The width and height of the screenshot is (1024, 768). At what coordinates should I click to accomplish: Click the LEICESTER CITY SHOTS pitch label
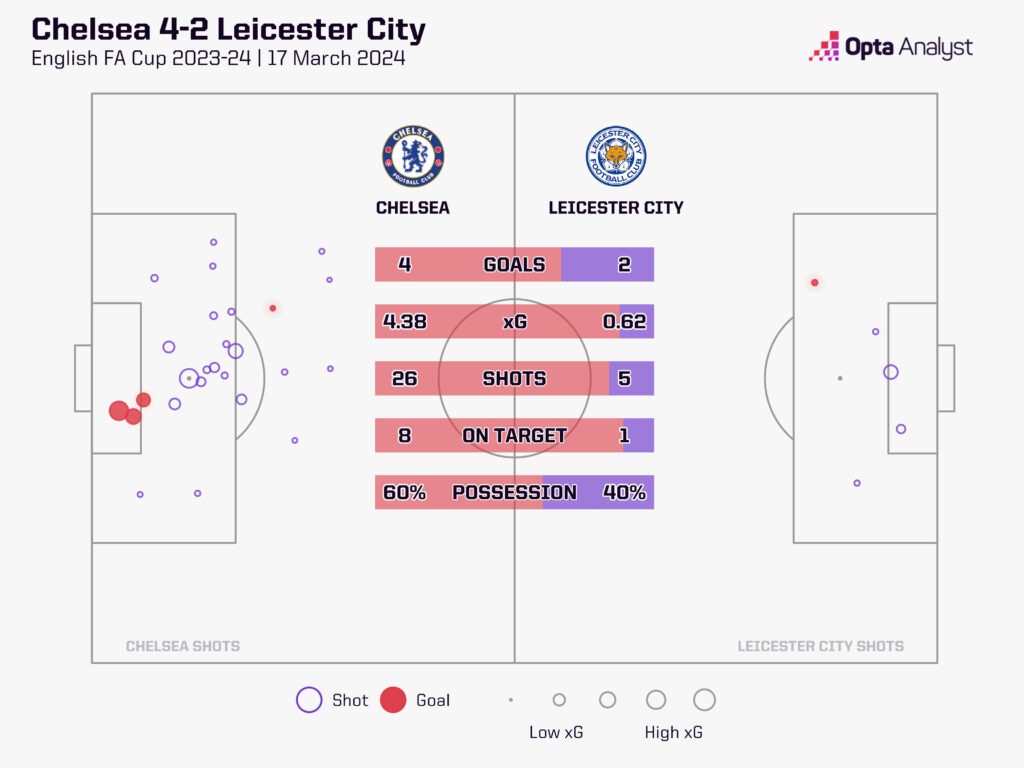[820, 646]
